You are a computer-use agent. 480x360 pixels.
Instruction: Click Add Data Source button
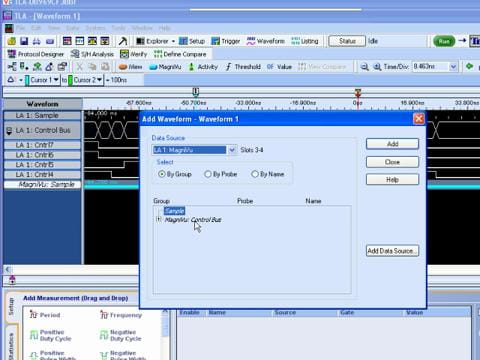392,251
